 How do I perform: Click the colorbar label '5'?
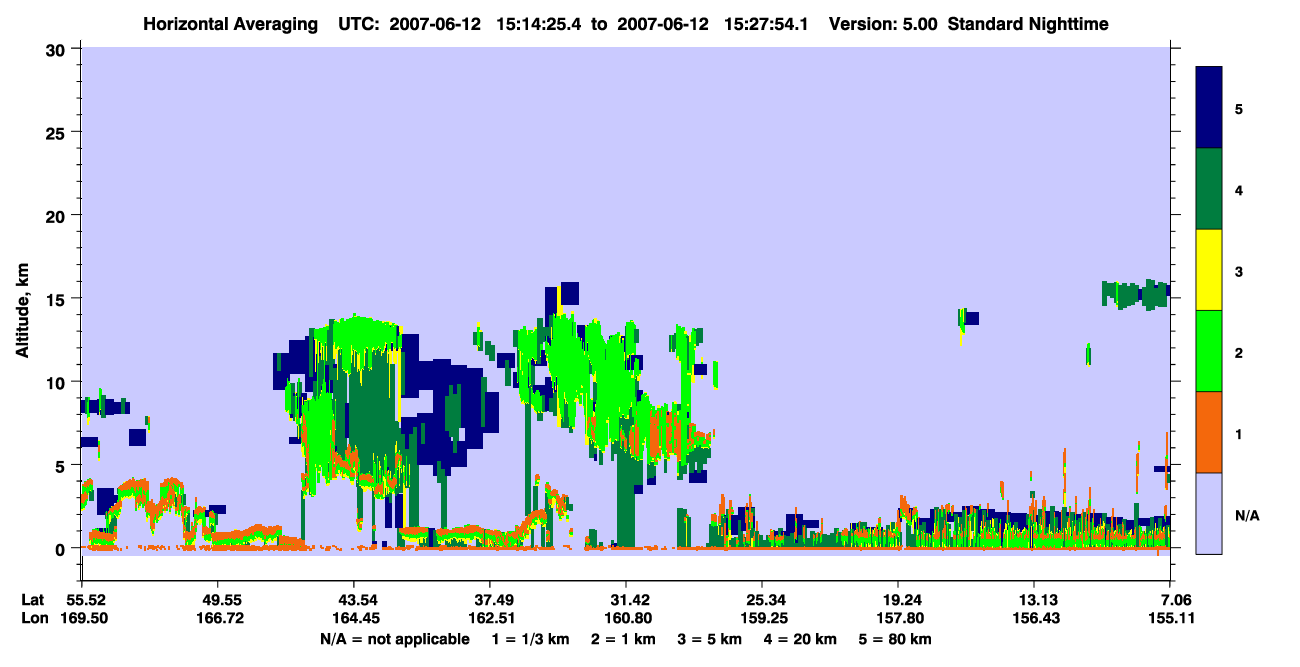(1239, 108)
